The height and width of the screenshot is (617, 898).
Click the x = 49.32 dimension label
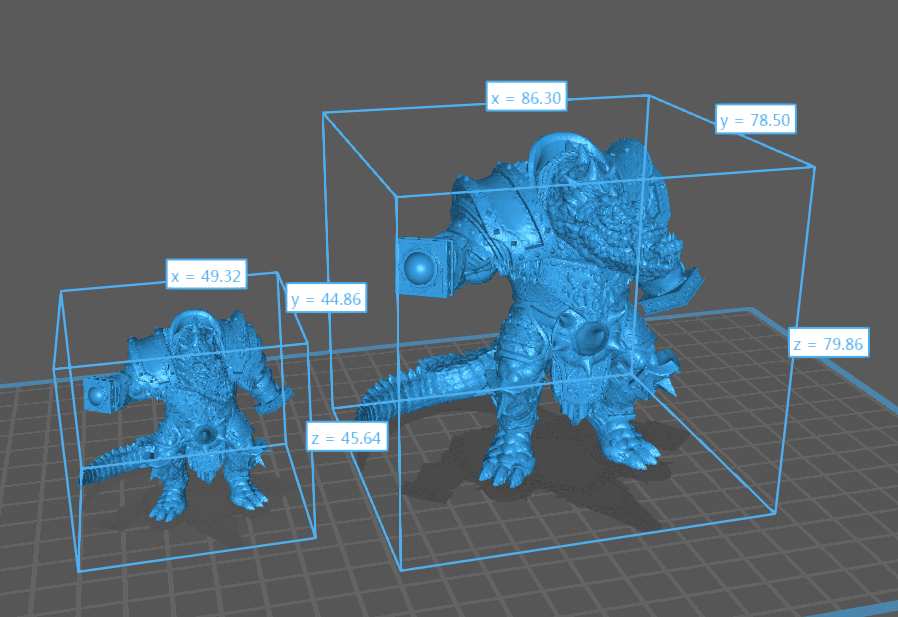(x=207, y=275)
